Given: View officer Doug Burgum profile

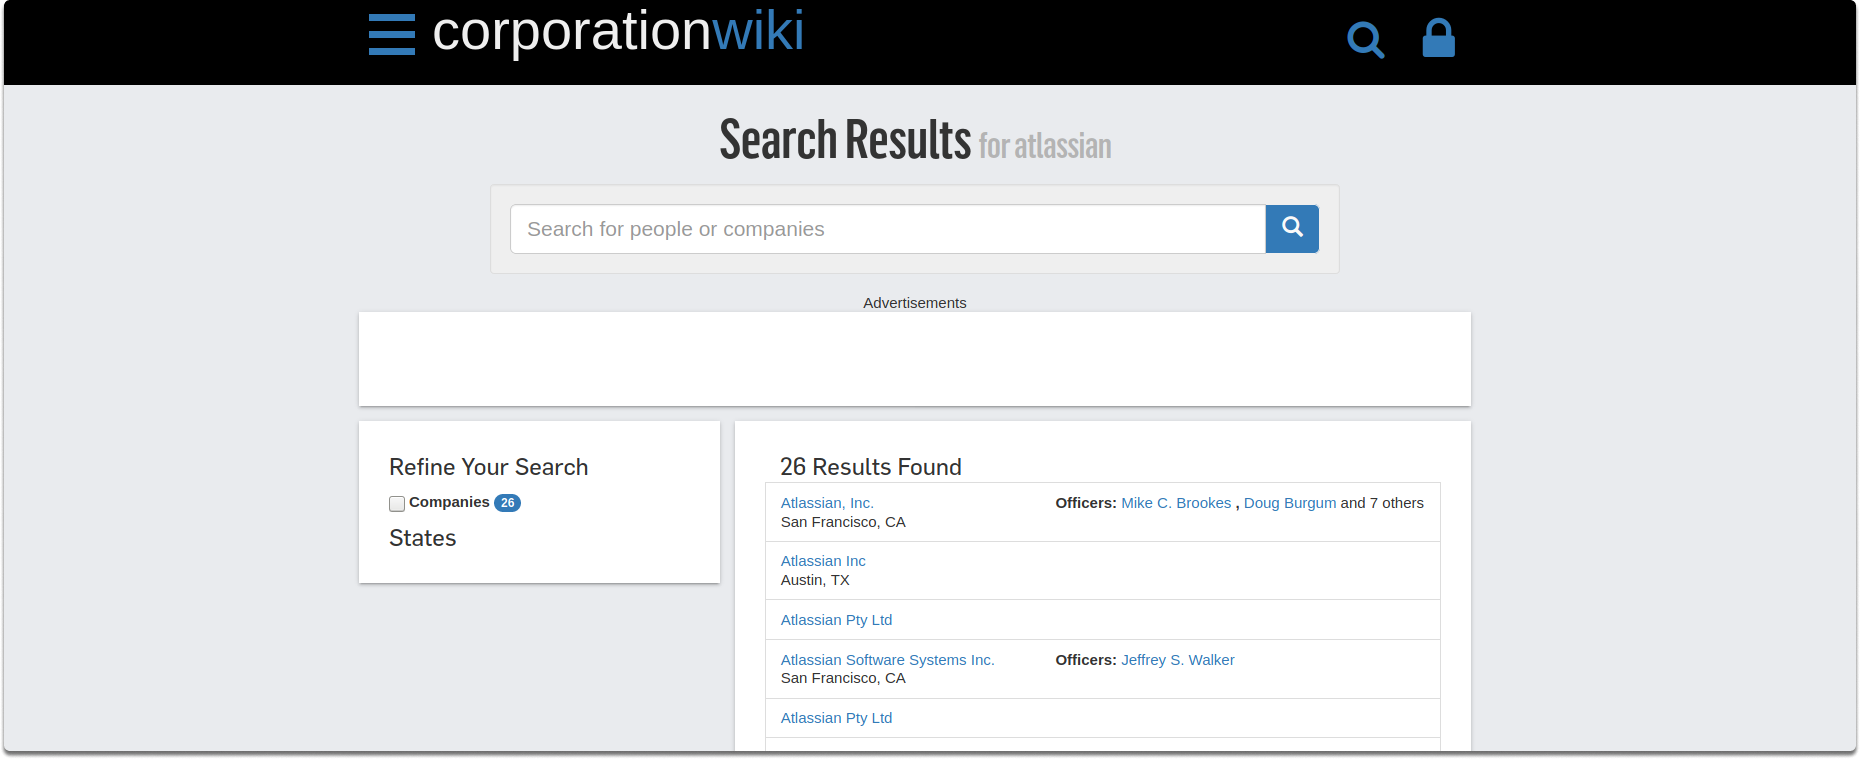Looking at the screenshot, I should 1290,503.
